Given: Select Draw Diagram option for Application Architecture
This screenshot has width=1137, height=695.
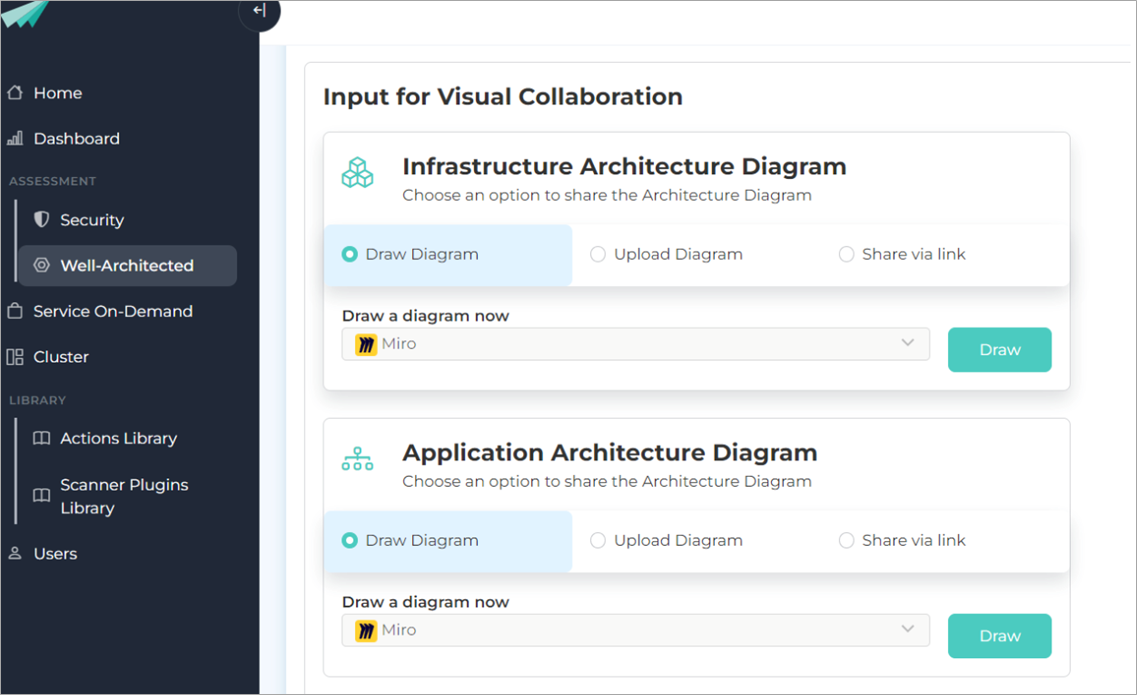Looking at the screenshot, I should point(349,540).
